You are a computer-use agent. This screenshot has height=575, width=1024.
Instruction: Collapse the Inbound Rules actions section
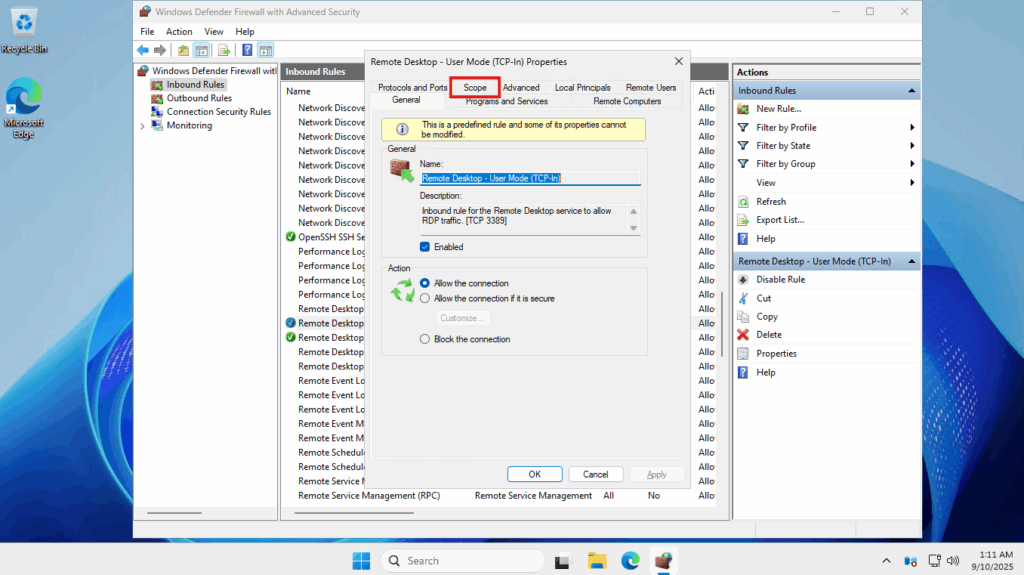click(x=912, y=91)
